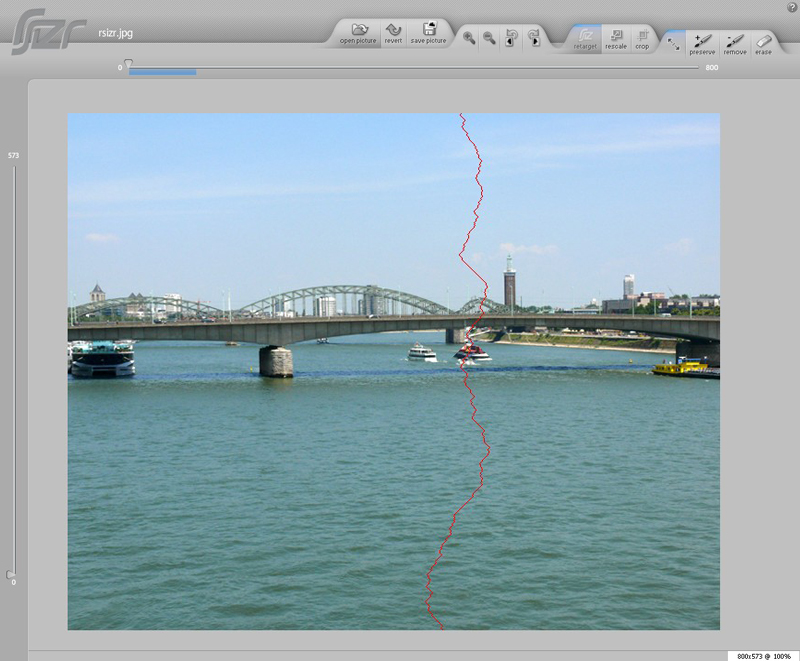Select the erase tool

pos(763,44)
